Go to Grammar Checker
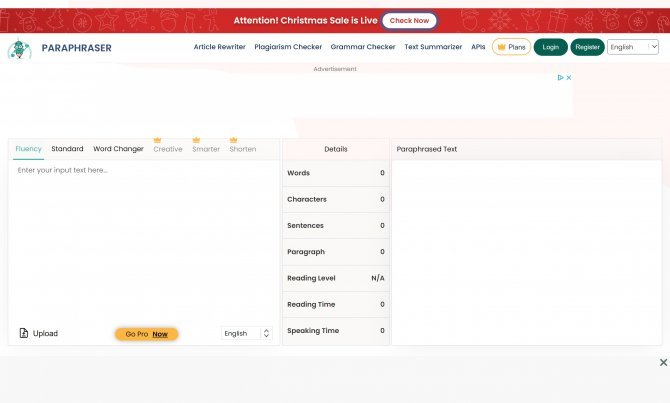Screen dimensions: 670x403 coord(363,47)
